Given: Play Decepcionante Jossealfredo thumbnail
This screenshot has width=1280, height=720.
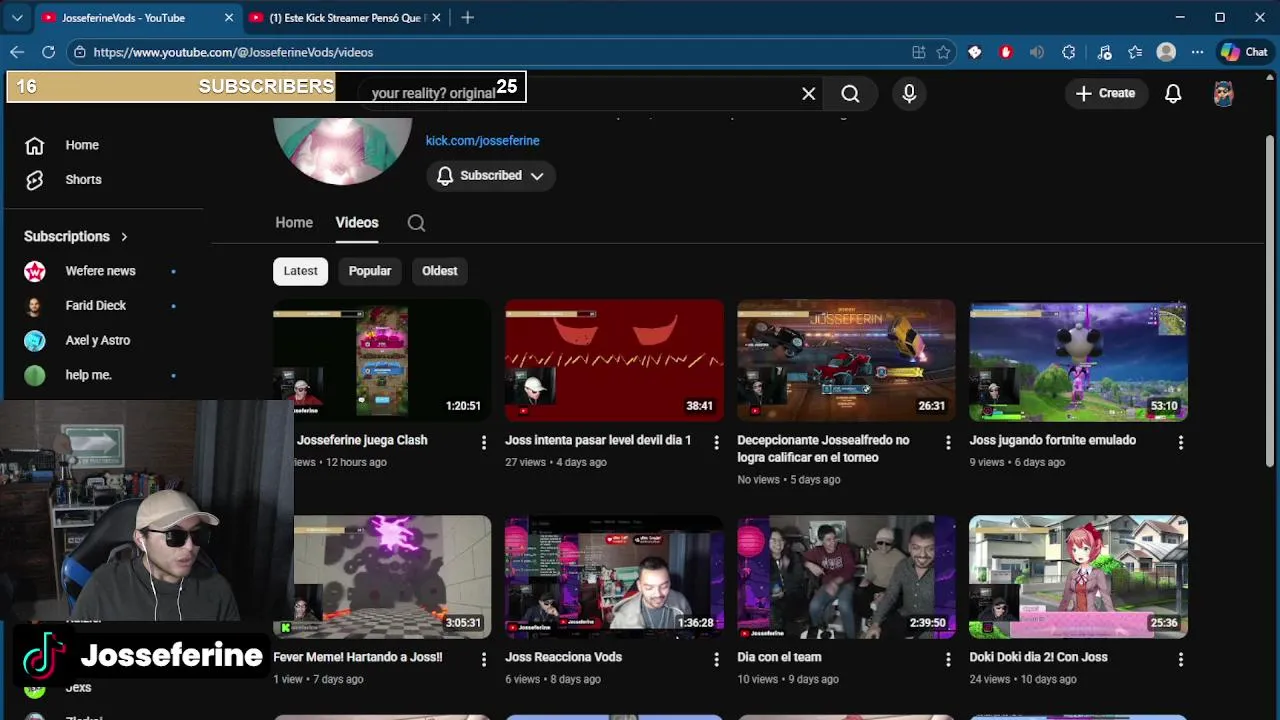Looking at the screenshot, I should coord(846,361).
